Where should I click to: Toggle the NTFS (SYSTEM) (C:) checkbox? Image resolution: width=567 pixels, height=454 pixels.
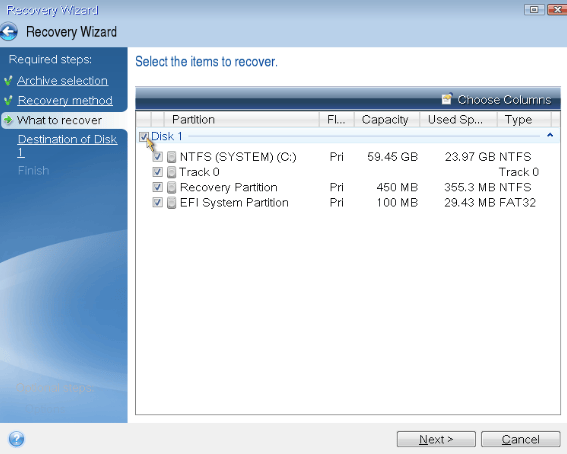click(x=157, y=157)
